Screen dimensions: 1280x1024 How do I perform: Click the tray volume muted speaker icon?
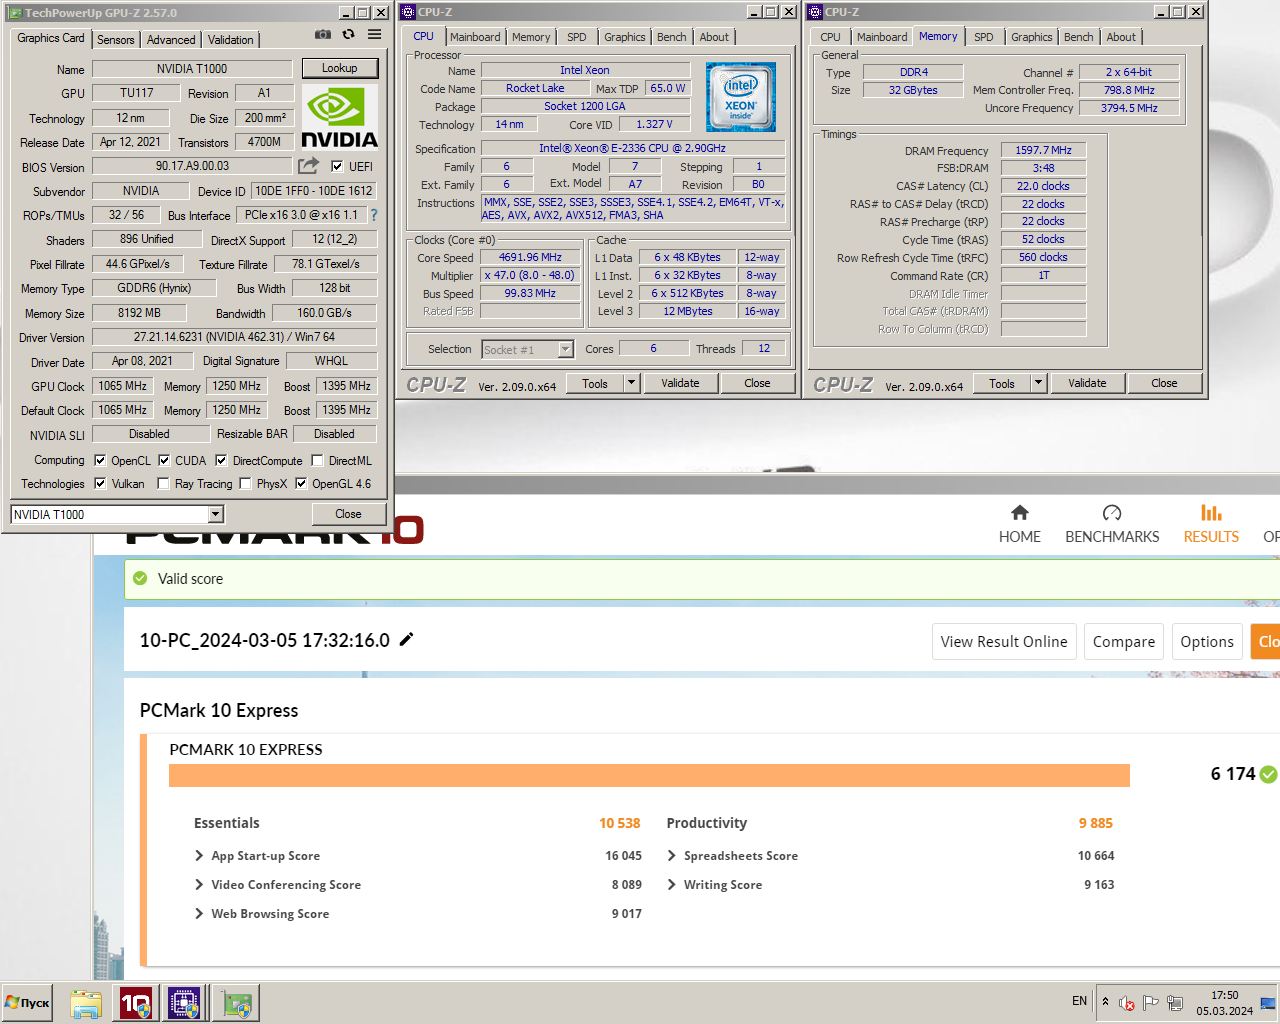pos(1127,1003)
